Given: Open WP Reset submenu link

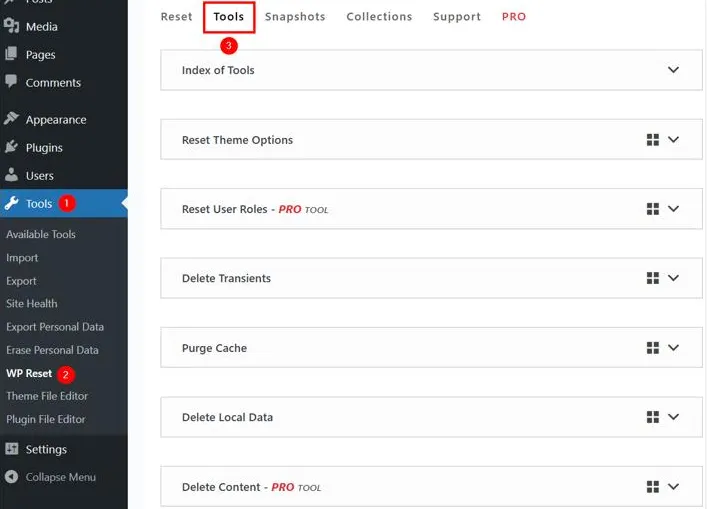Looking at the screenshot, I should click(x=29, y=373).
